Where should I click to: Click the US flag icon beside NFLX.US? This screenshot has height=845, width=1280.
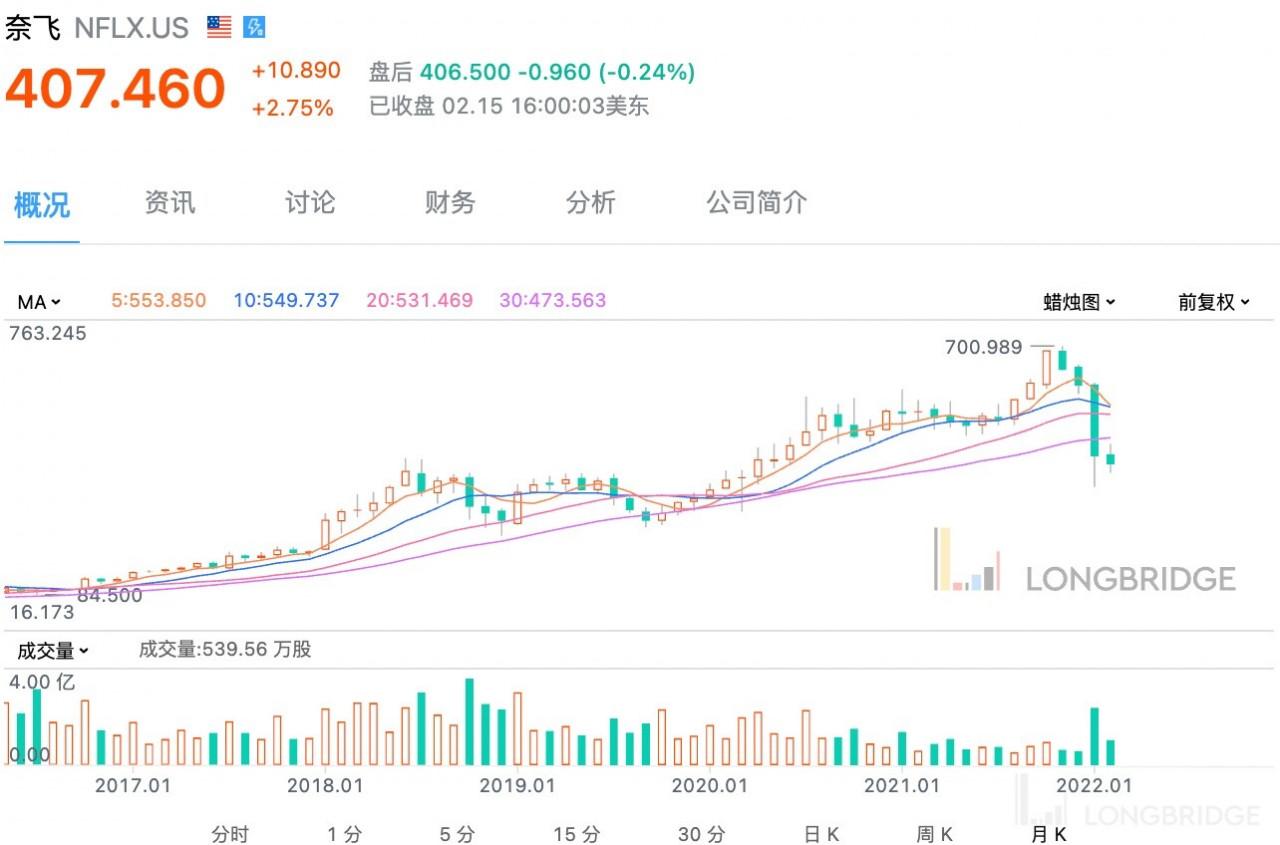[x=219, y=27]
